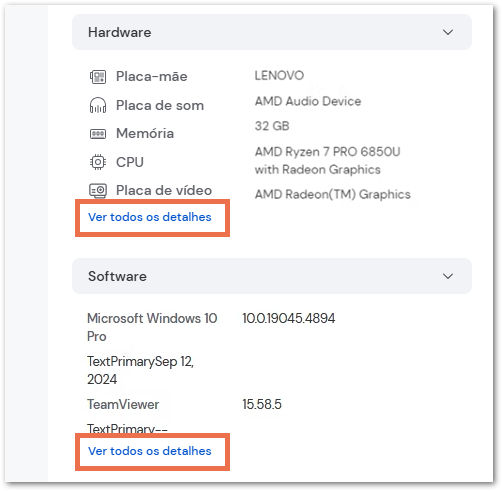
Task: Click the Placa de vídeo label
Action: coord(164,191)
